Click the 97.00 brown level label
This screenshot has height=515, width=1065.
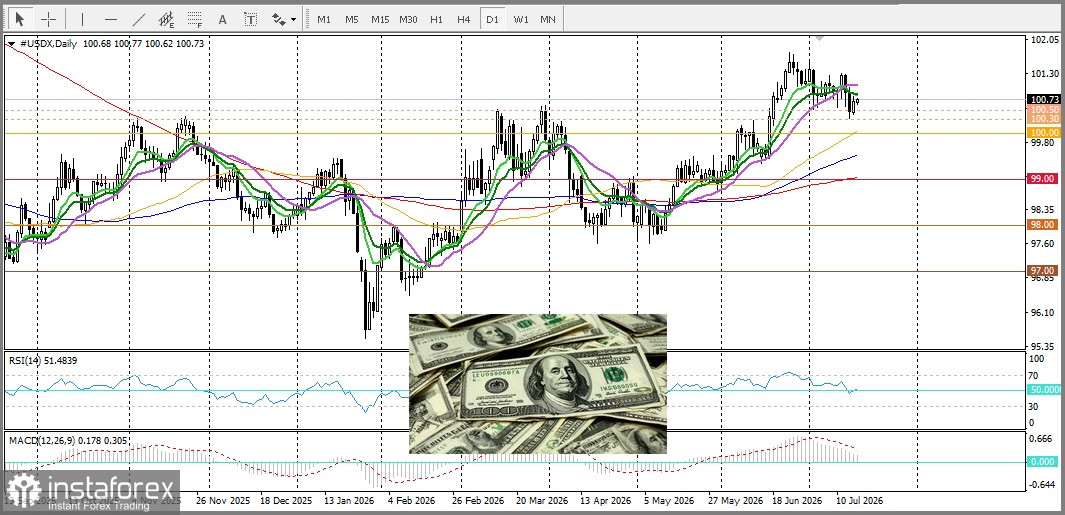click(x=1043, y=270)
